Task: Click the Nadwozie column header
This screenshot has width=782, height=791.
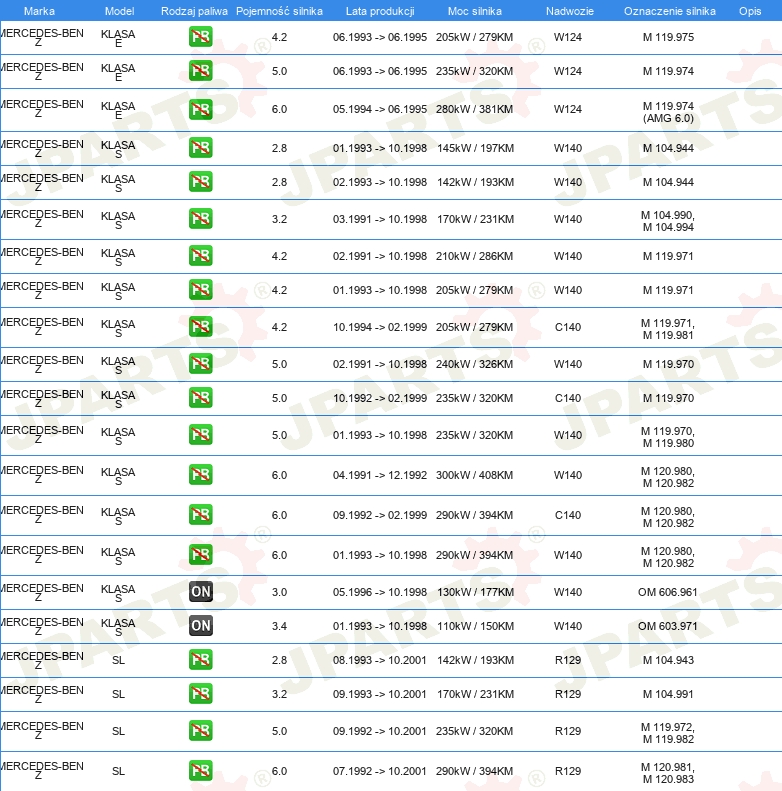Action: tap(567, 10)
